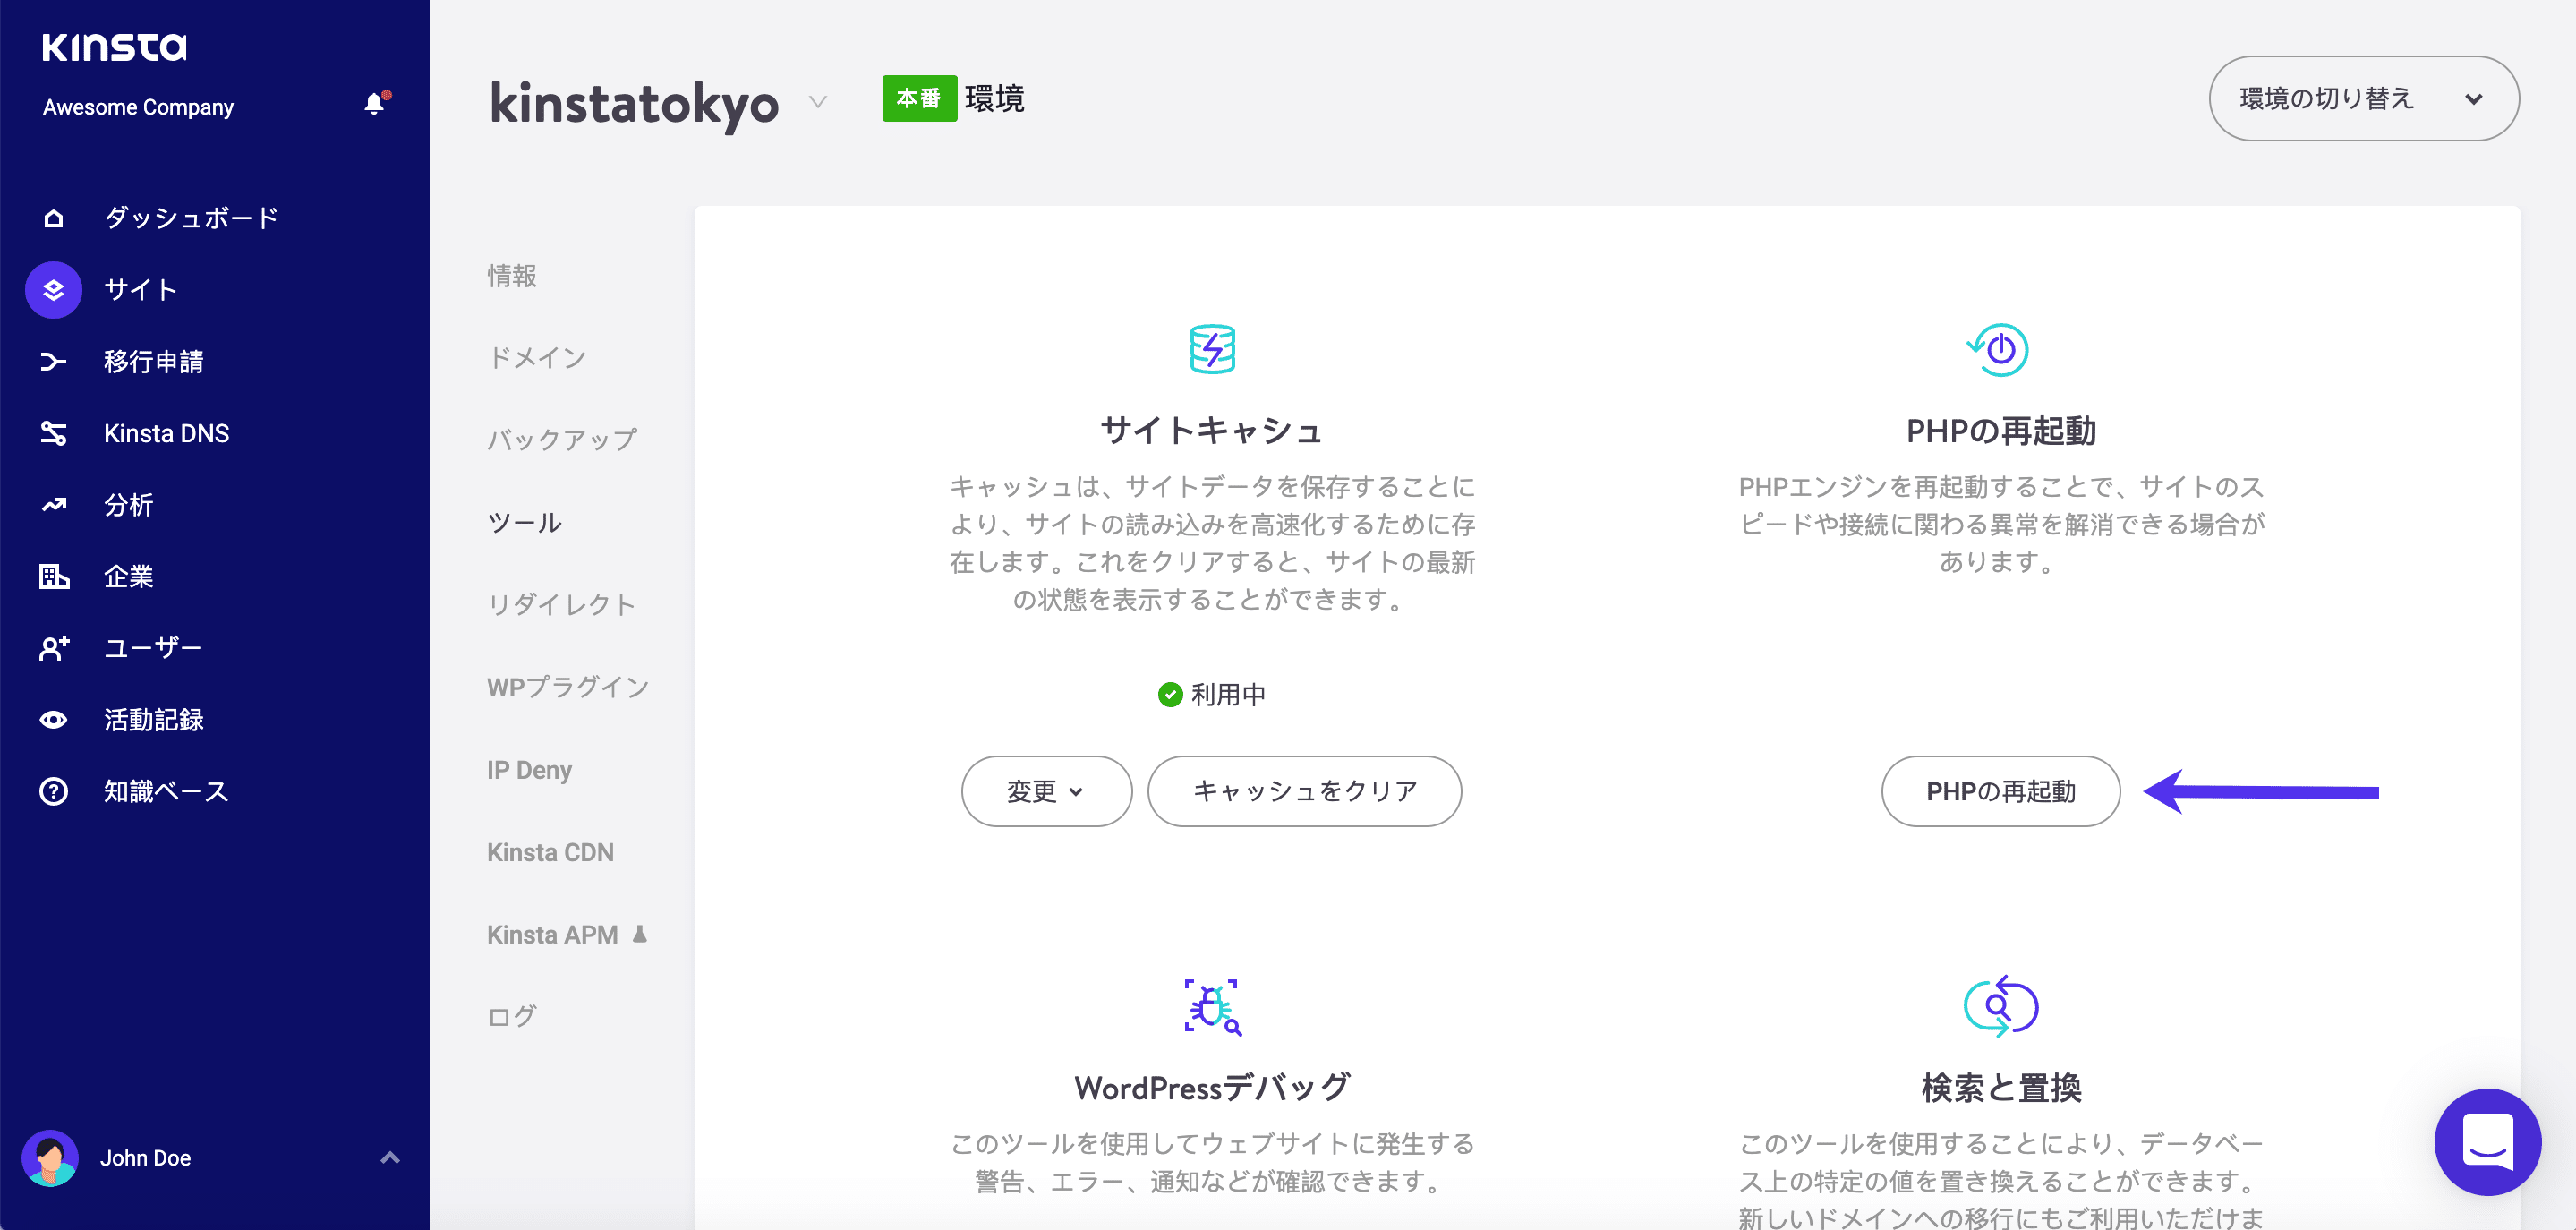Open the バックアップ tab
This screenshot has height=1230, width=2576.
click(562, 439)
